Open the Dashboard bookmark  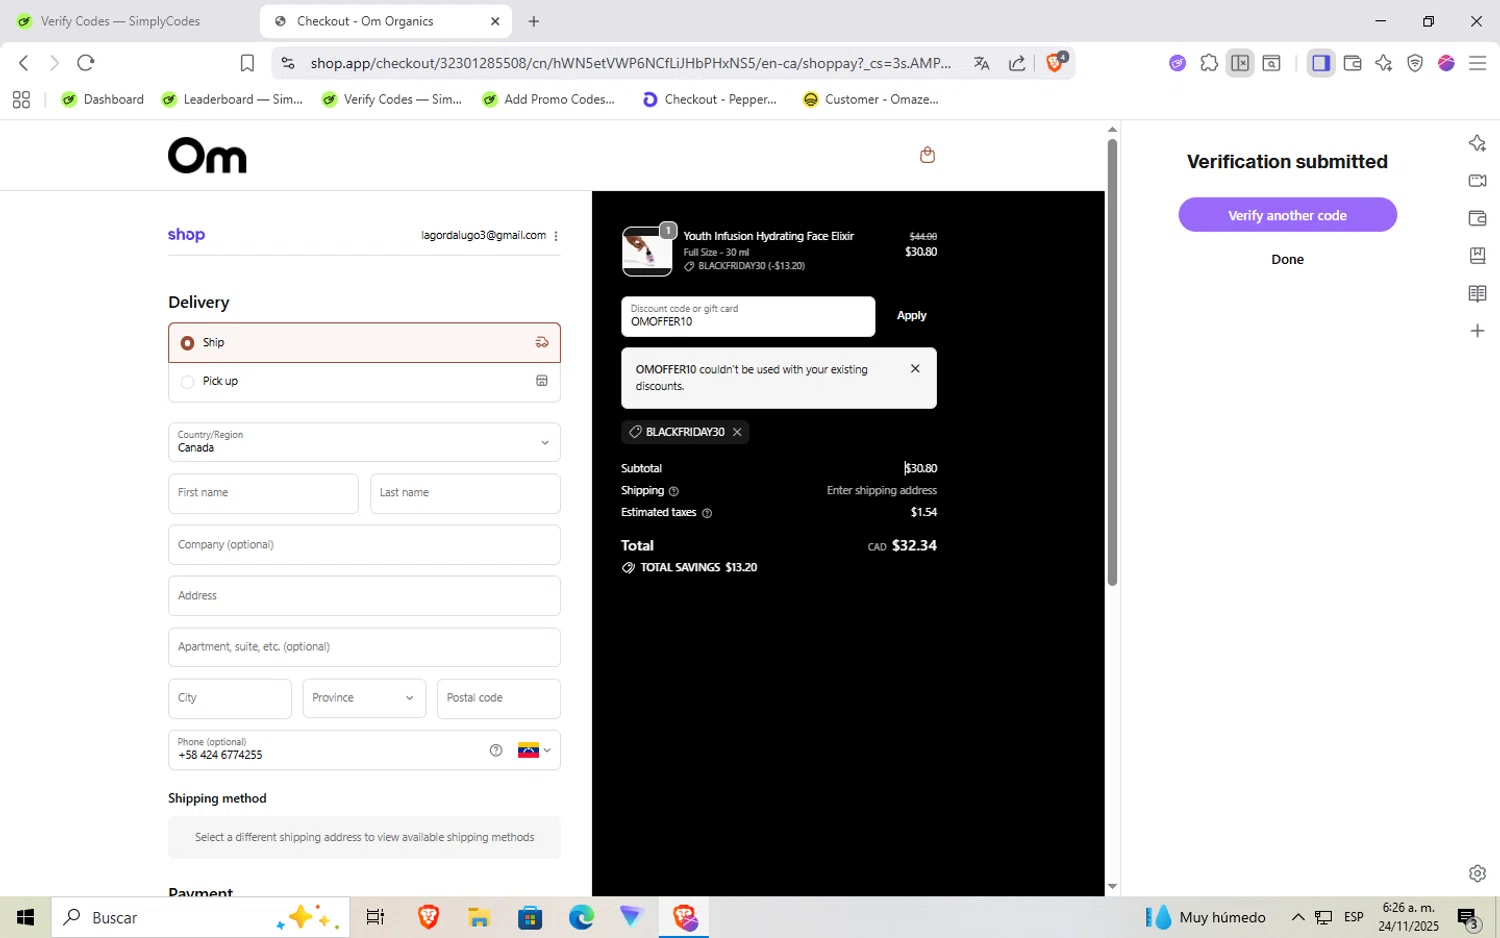click(102, 99)
